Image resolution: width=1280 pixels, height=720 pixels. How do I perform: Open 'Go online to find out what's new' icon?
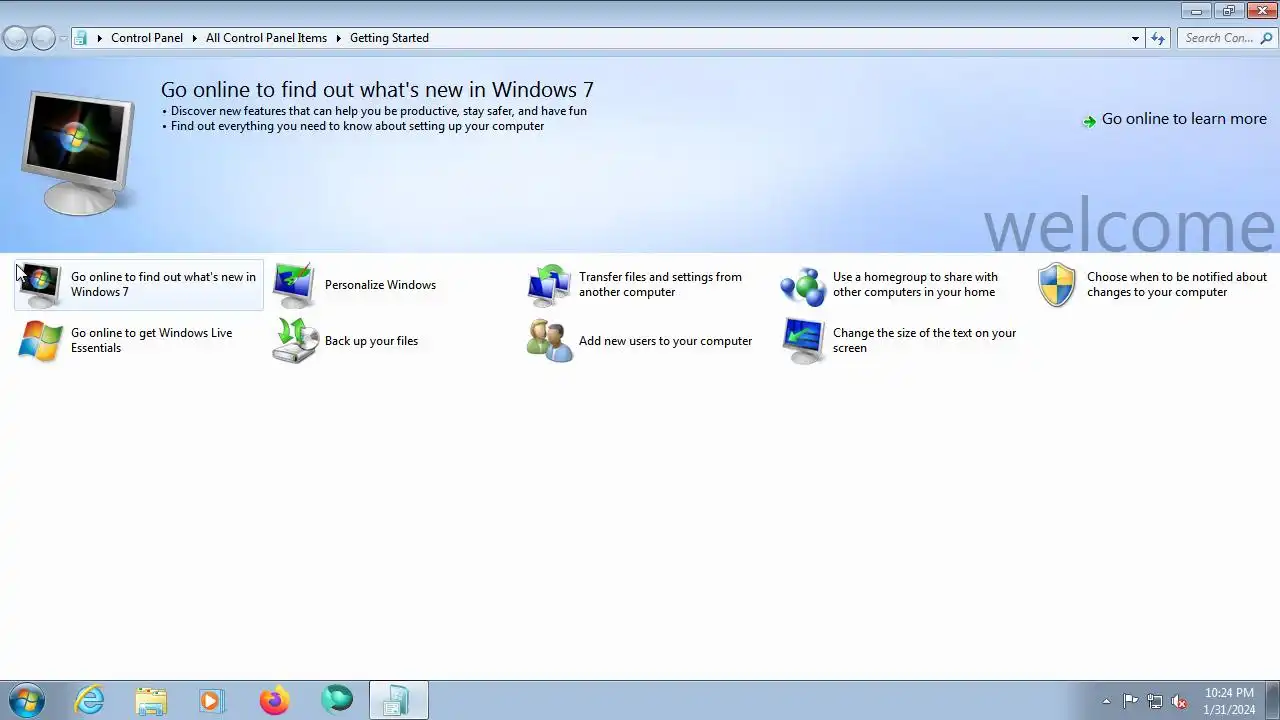point(40,285)
